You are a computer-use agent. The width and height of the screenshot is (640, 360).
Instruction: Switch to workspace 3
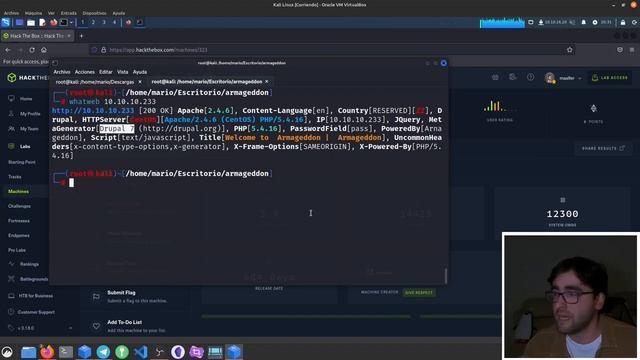[x=104, y=22]
